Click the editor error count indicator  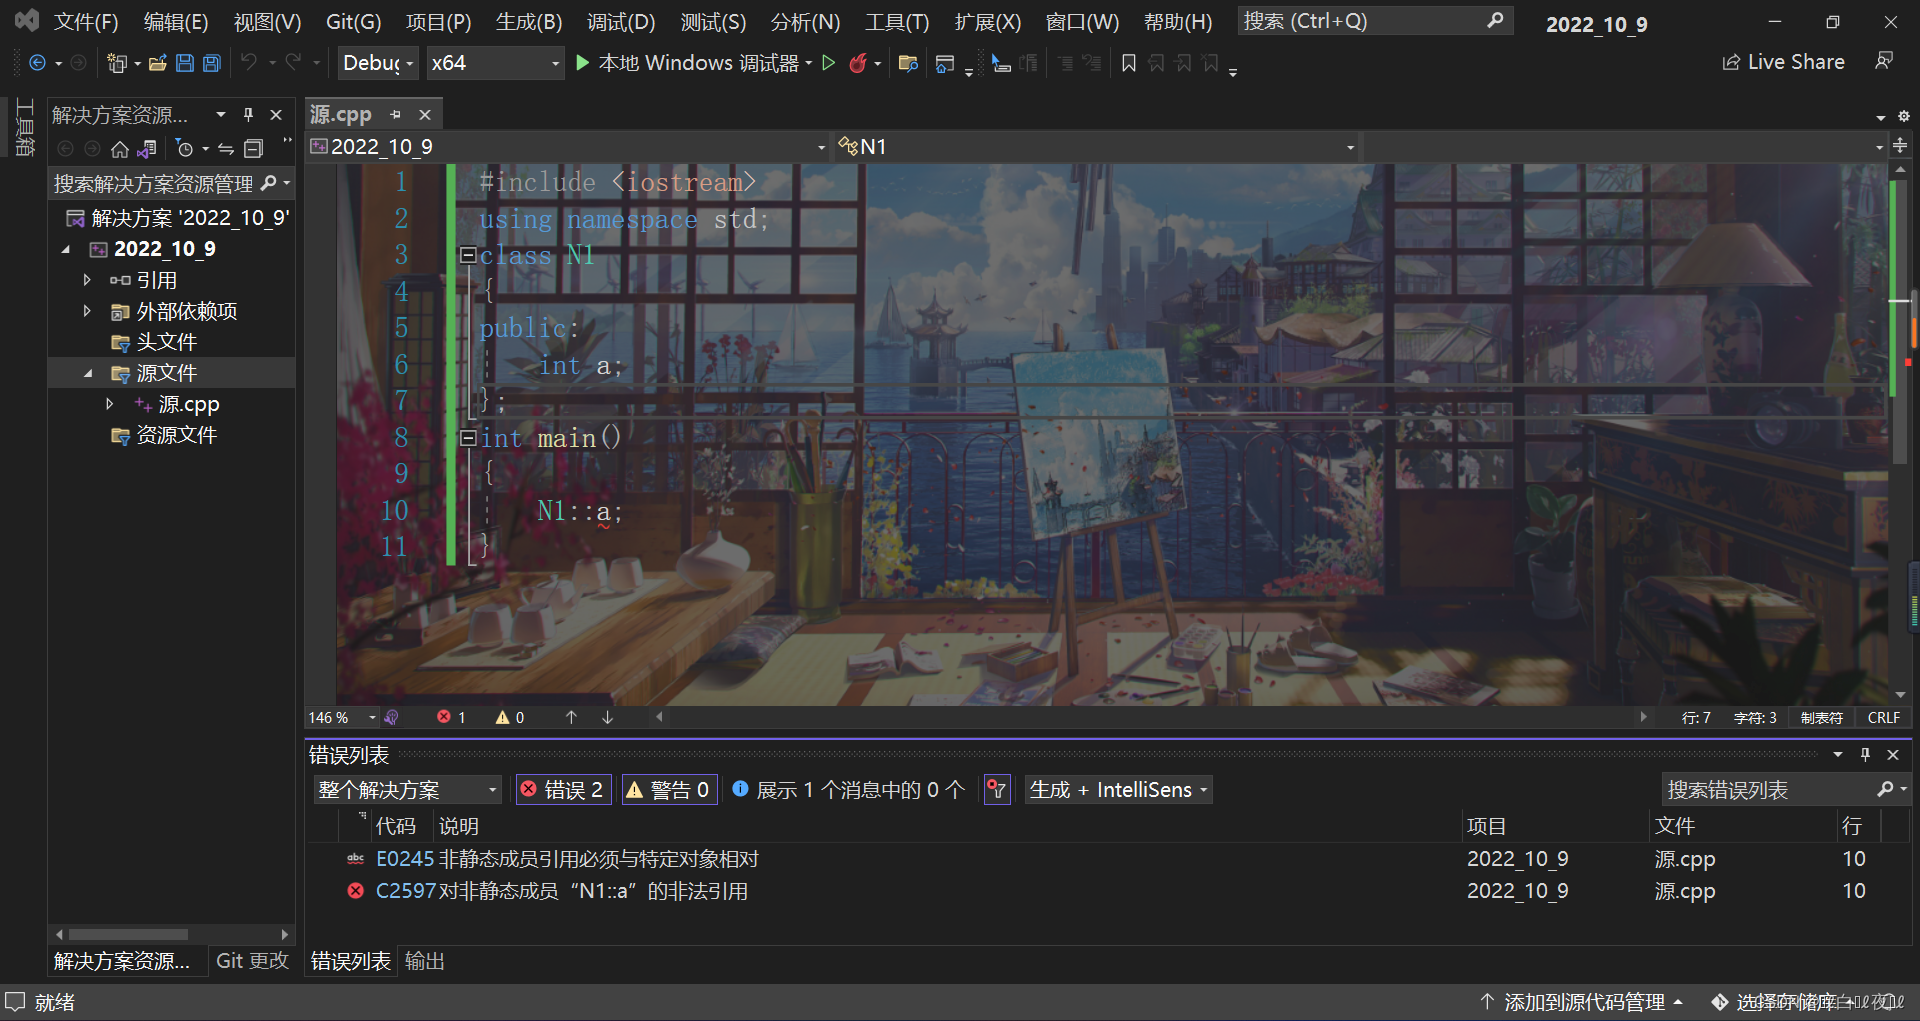(x=451, y=717)
